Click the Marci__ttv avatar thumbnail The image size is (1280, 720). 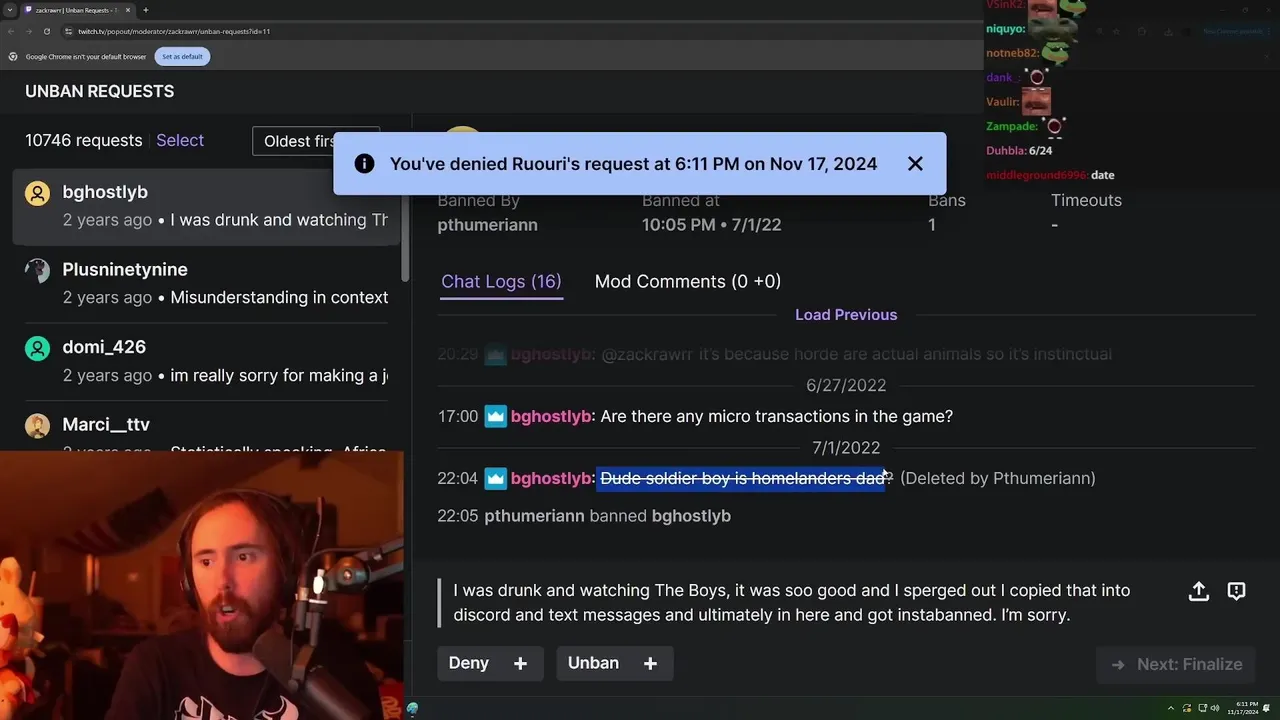[x=37, y=426]
